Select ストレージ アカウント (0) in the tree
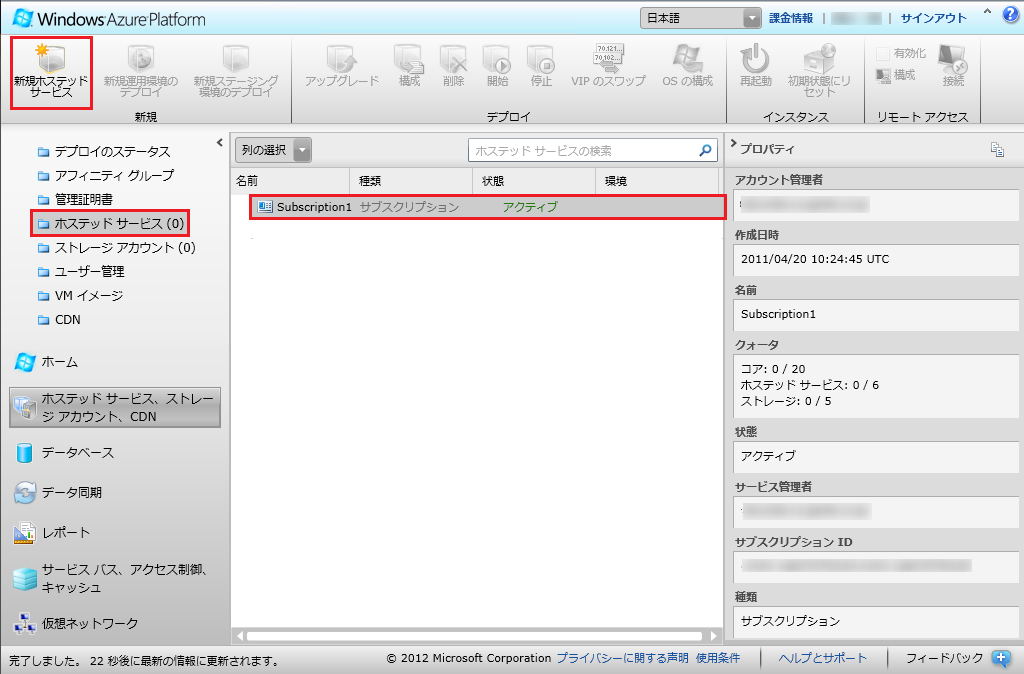Screen dimensions: 1024x674 [117, 248]
